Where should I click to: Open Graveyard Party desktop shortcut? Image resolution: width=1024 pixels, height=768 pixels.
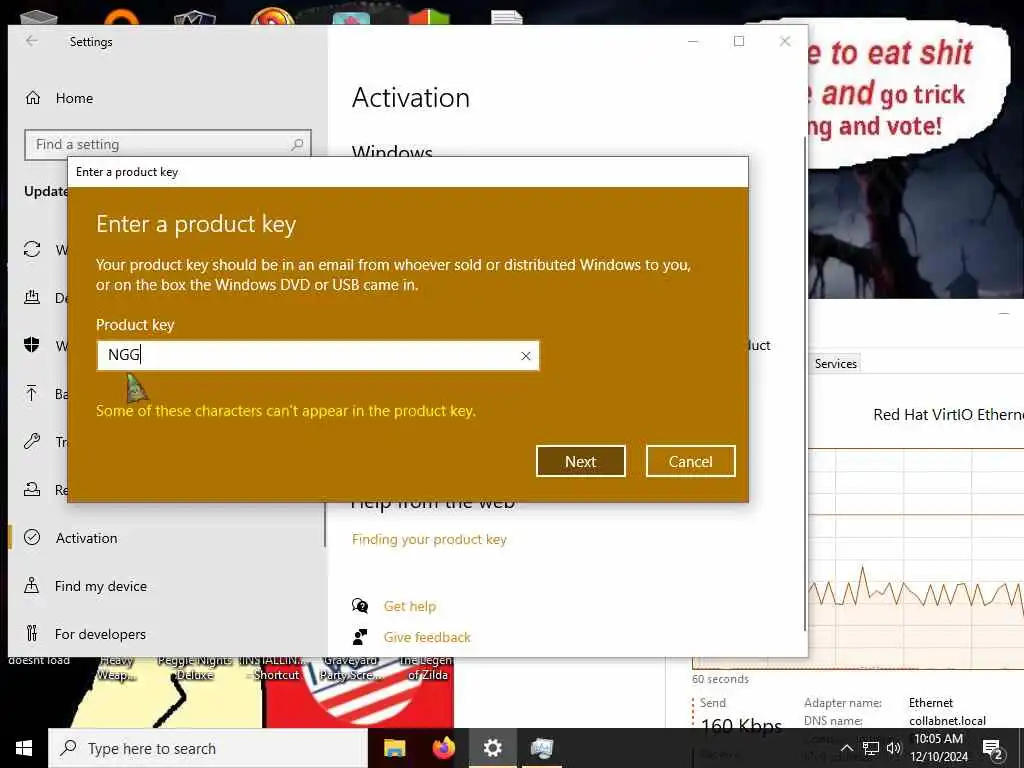(351, 668)
